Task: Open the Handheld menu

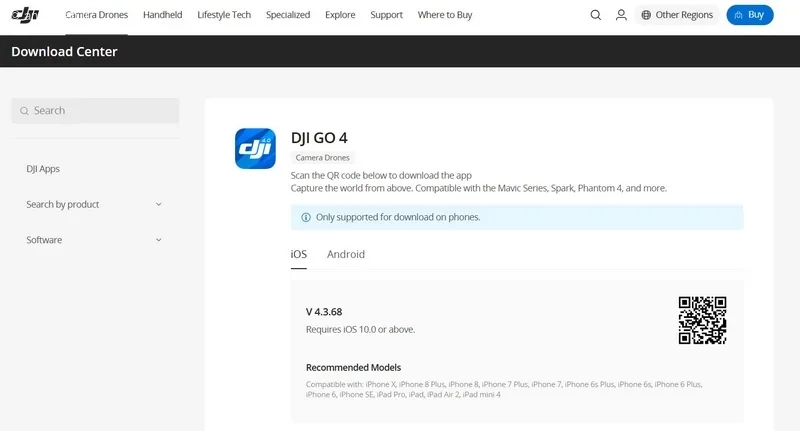Action: 162,15
